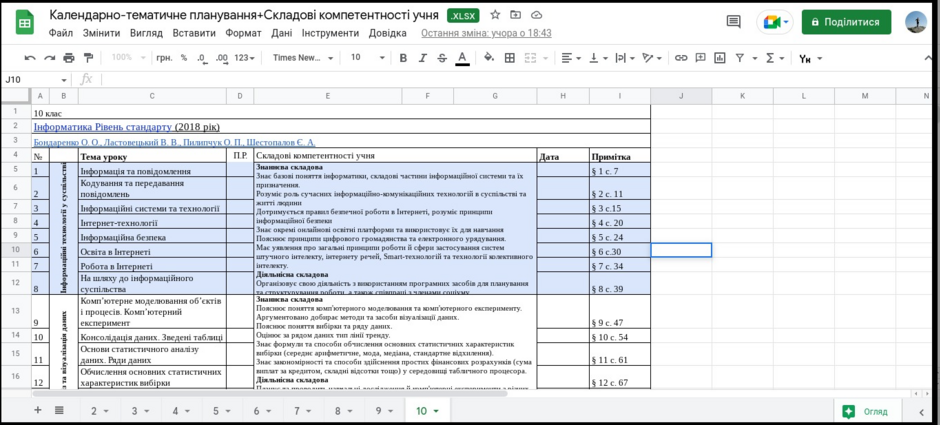Open the Times New Roman font dropdown
The height and width of the screenshot is (425, 940).
coord(303,58)
